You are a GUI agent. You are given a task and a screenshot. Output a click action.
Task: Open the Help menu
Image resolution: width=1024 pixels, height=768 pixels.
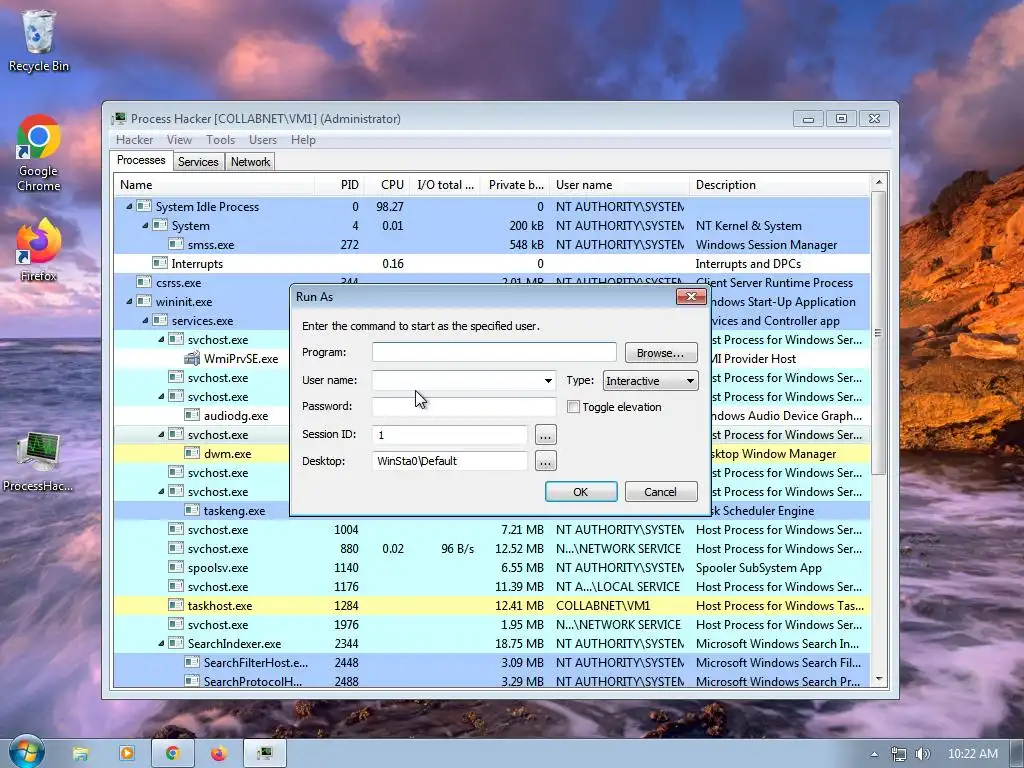click(303, 140)
